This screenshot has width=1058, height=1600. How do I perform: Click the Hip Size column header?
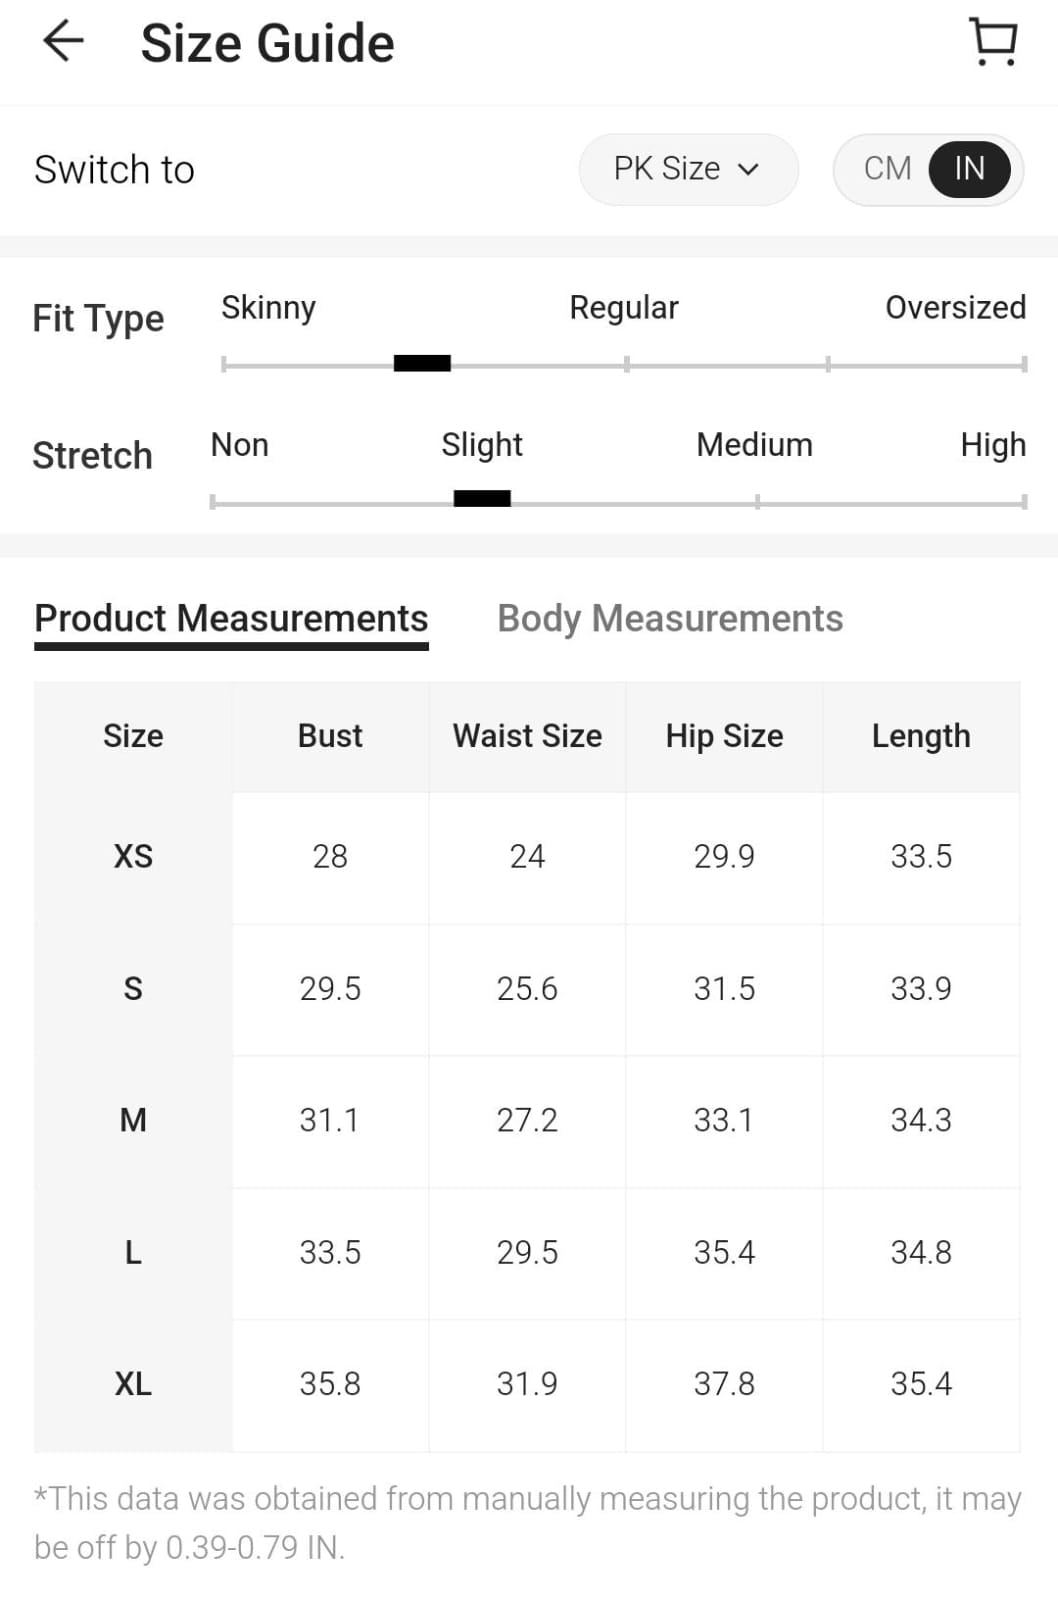coord(724,736)
